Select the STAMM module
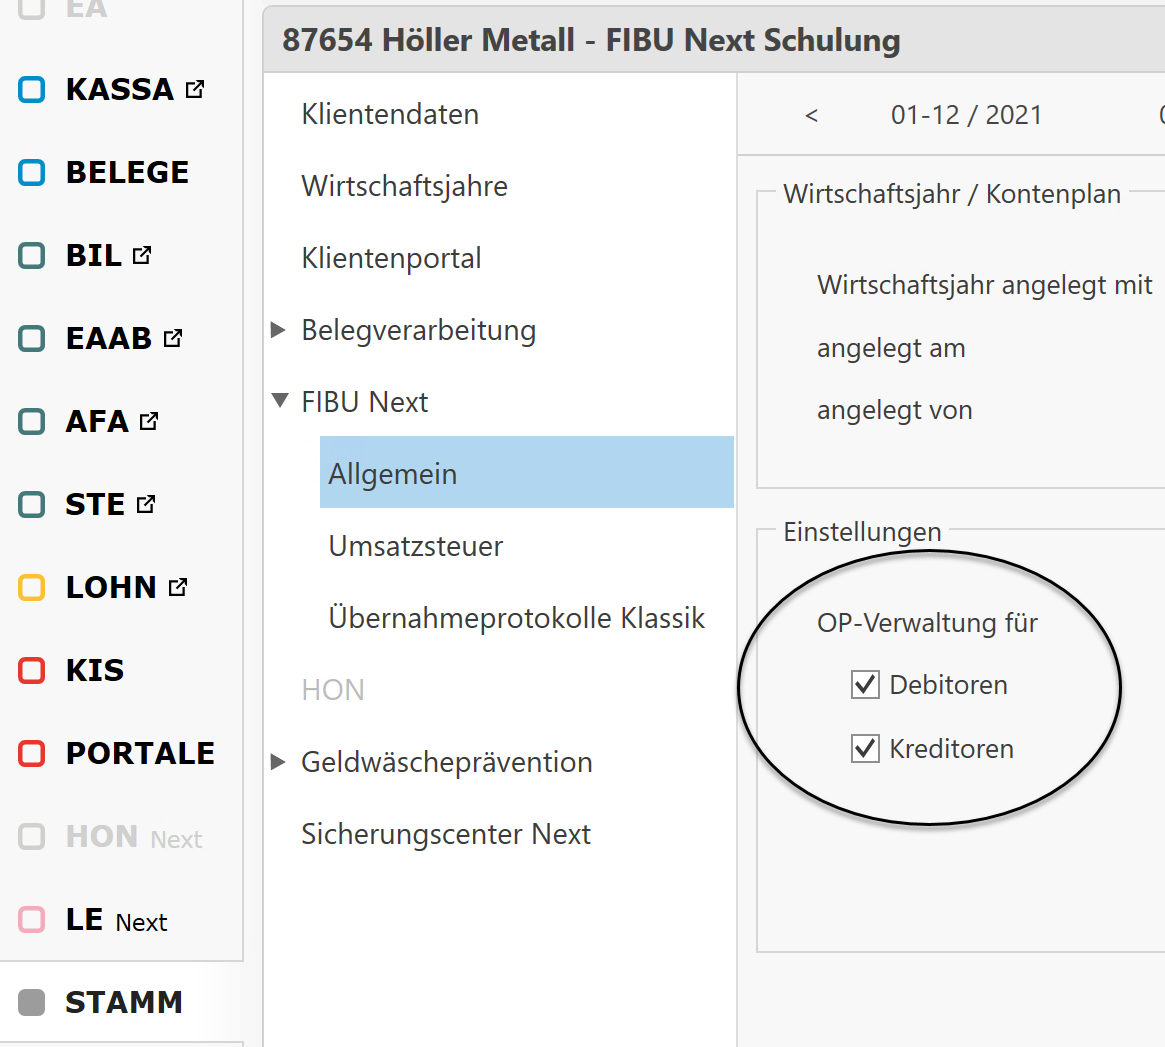This screenshot has height=1047, width=1165. pos(123,1002)
